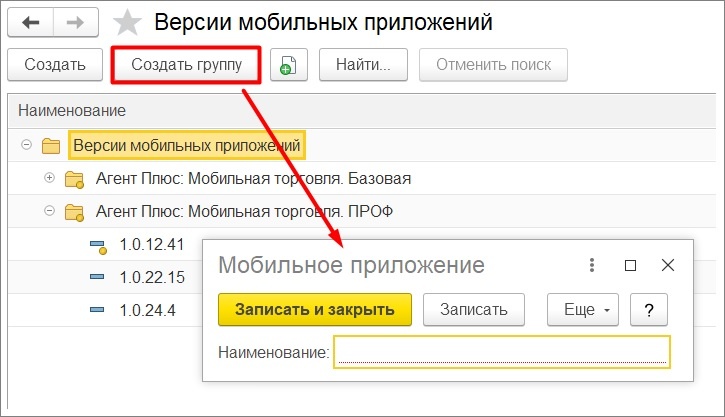
Task: Click Записать и закрыть button
Action: 314,309
